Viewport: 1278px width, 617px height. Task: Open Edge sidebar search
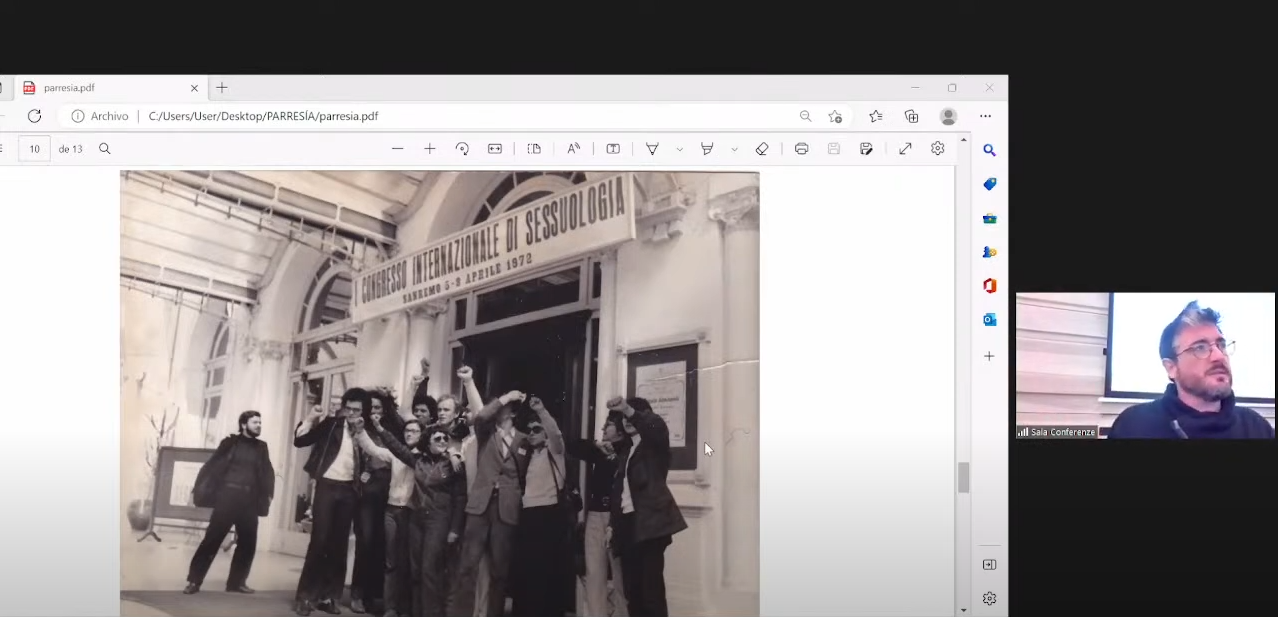[989, 150]
